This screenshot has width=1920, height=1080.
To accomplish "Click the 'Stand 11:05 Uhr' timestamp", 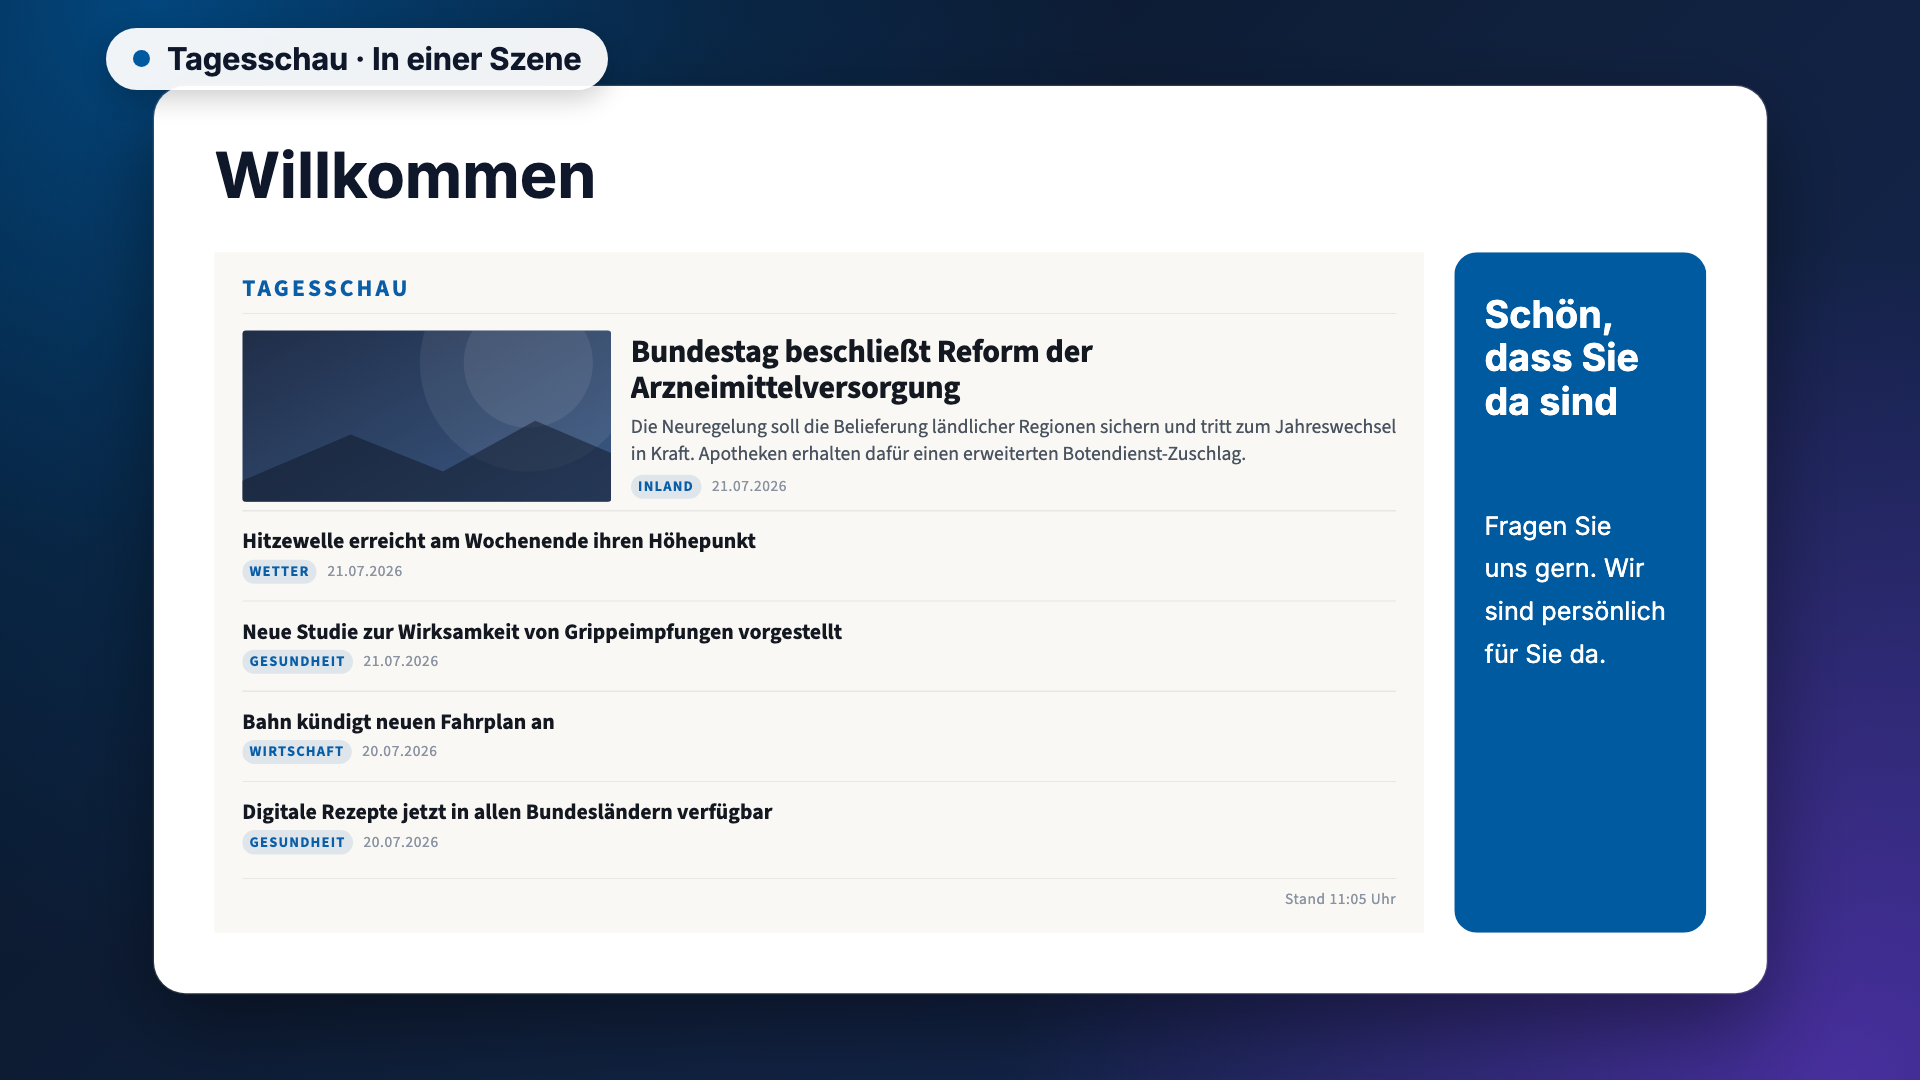I will [x=1340, y=899].
